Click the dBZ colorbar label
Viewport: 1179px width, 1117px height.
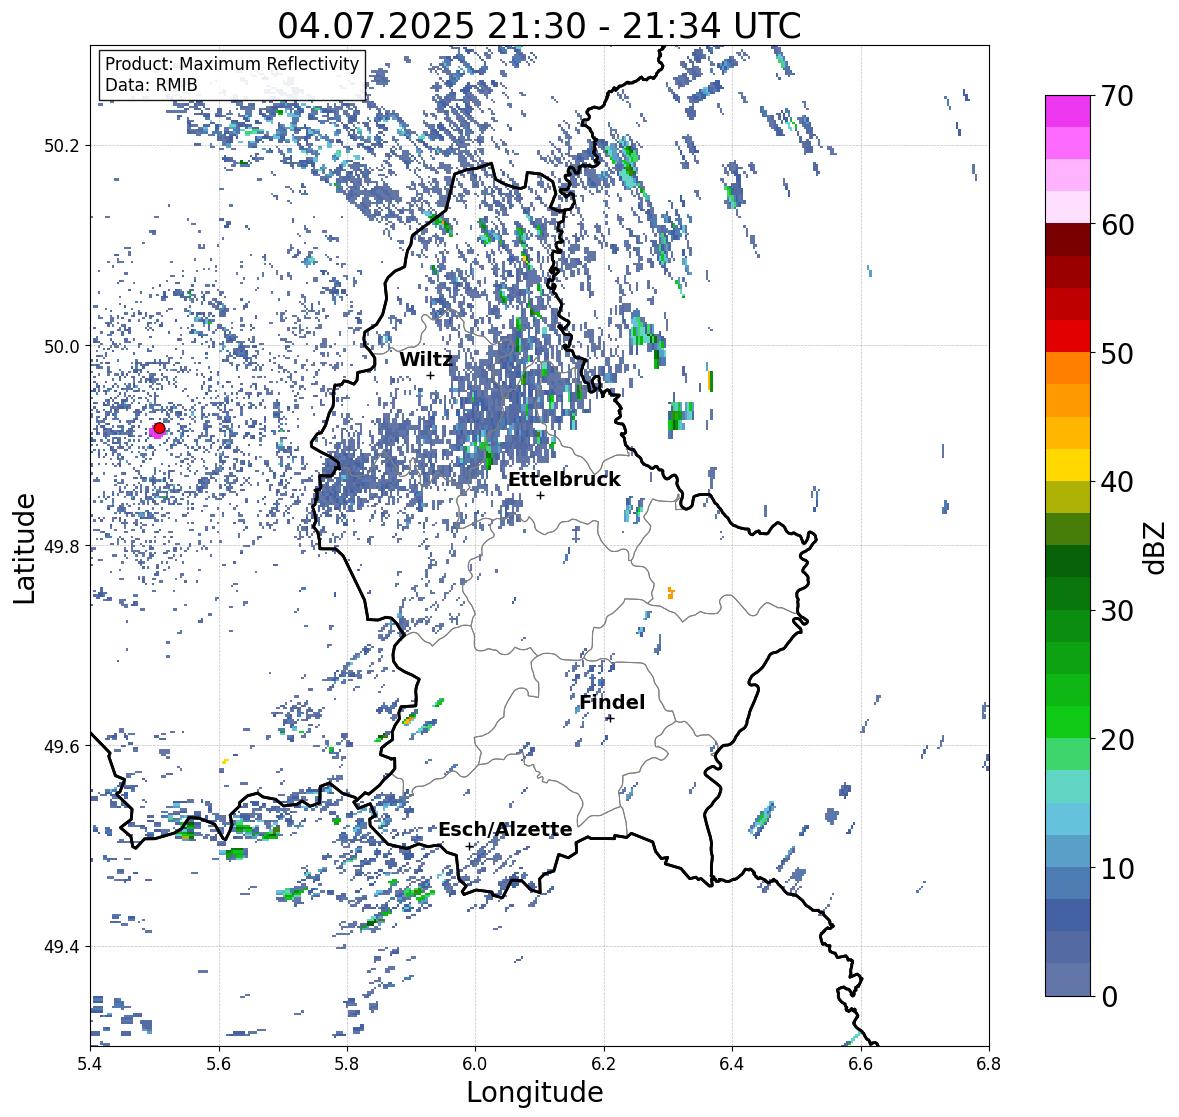[x=1155, y=547]
